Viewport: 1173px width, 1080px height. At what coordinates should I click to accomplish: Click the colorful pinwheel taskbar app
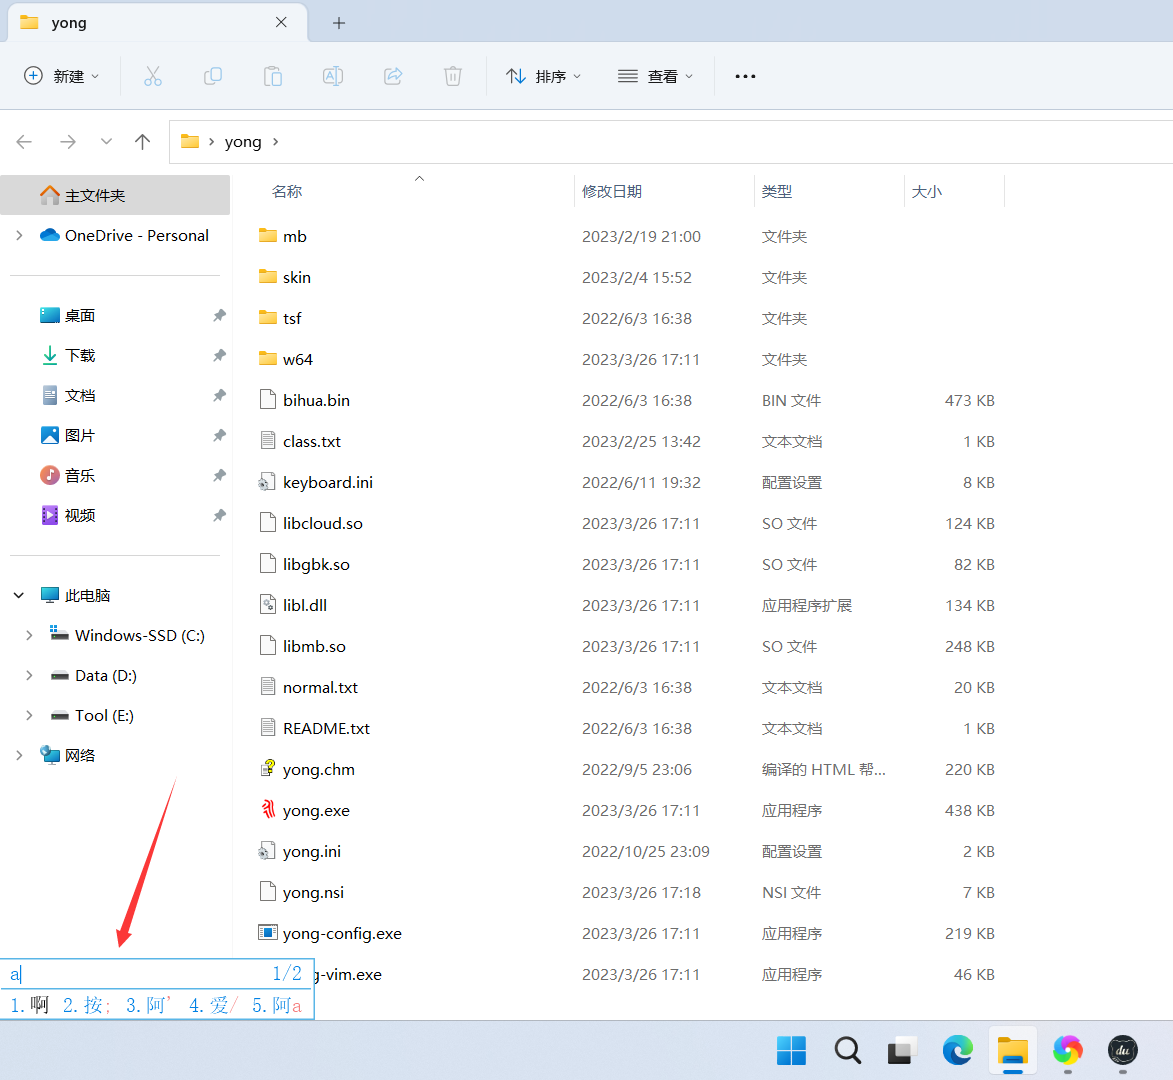tap(1068, 1050)
